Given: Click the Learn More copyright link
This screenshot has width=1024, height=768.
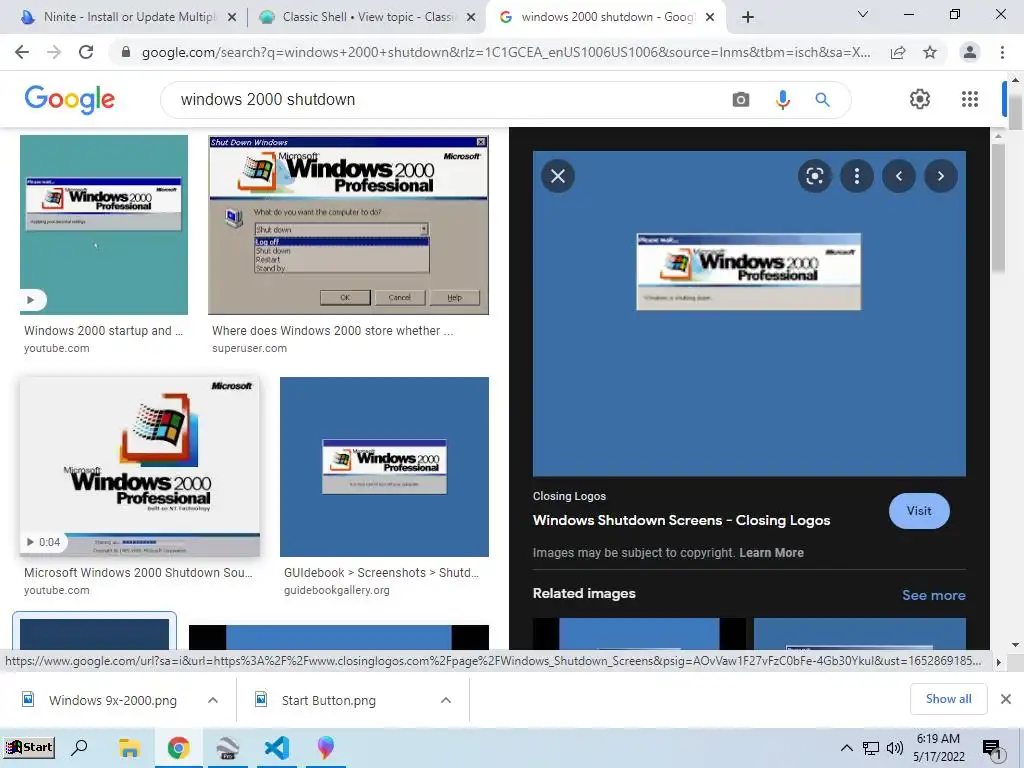Looking at the screenshot, I should point(771,552).
